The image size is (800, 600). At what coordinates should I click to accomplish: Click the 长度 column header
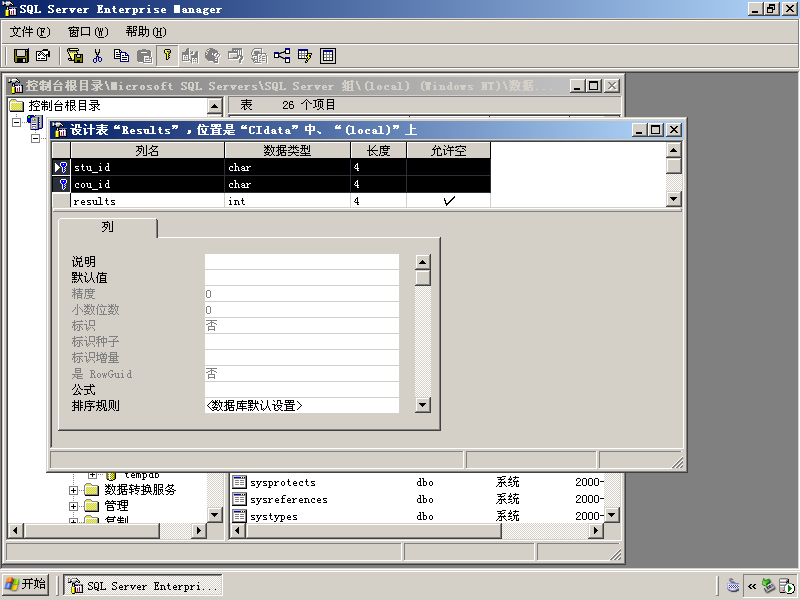379,151
